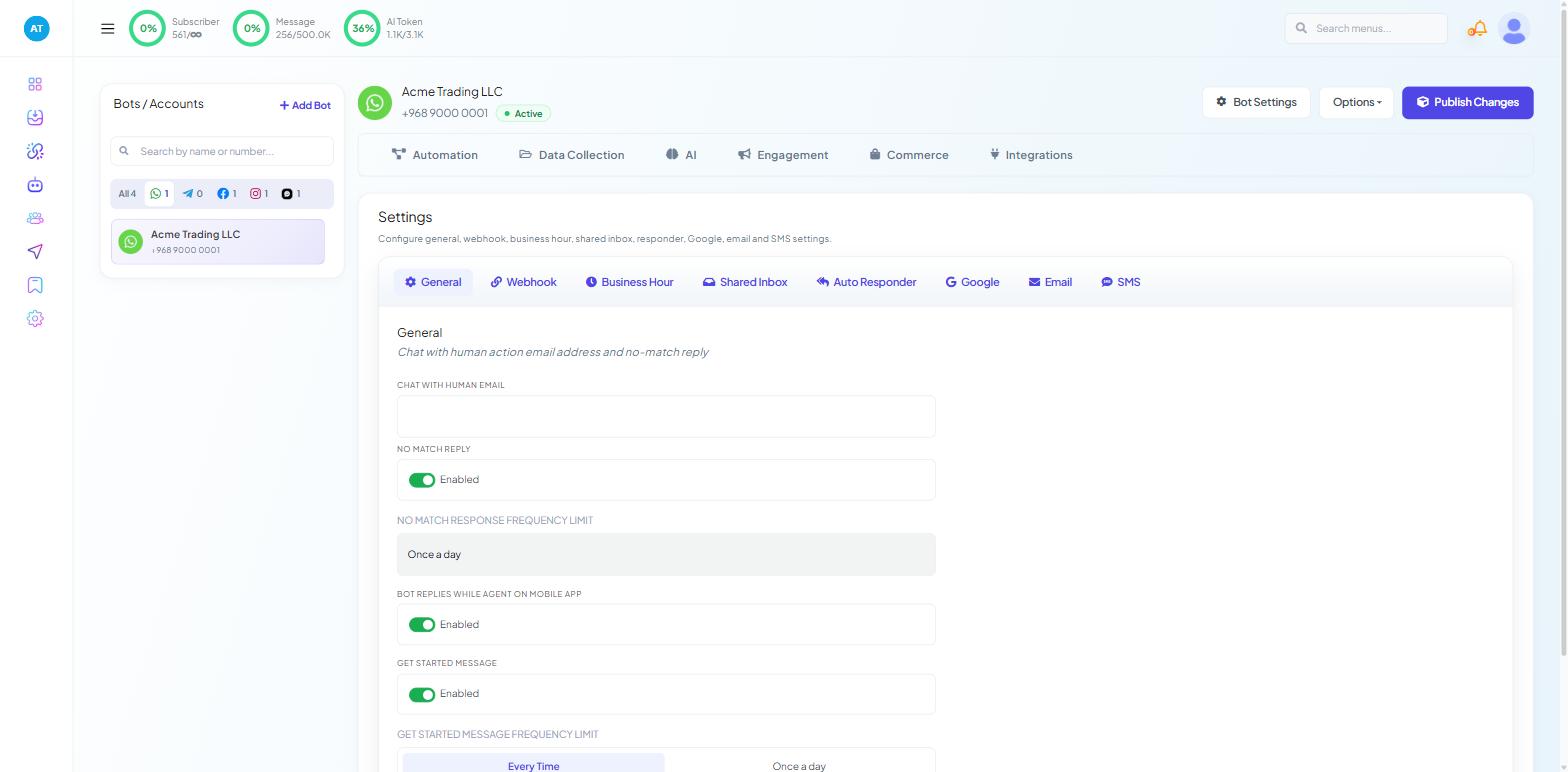Screen dimensions: 1568x772
Task: Focus the Chat With Human Email field
Action: (666, 416)
